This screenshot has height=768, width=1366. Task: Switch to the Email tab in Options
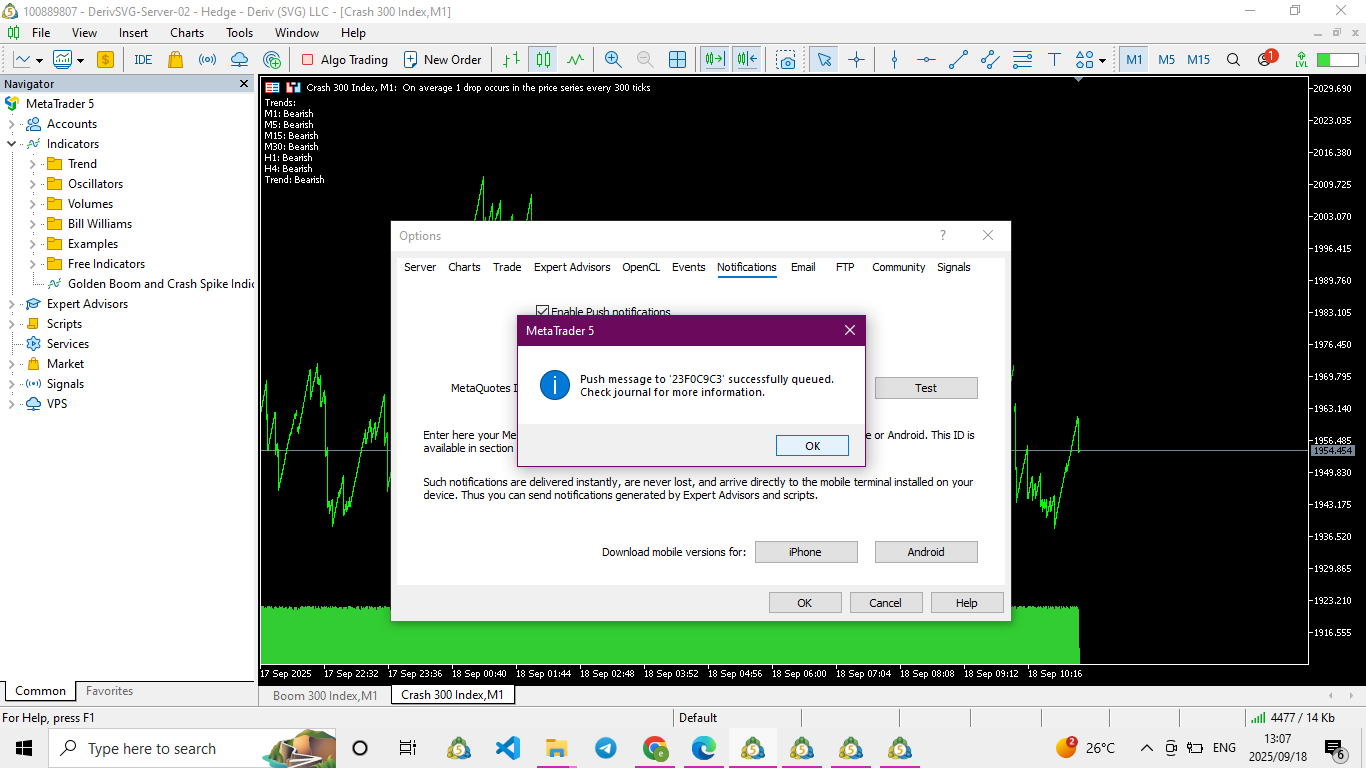[x=803, y=267]
